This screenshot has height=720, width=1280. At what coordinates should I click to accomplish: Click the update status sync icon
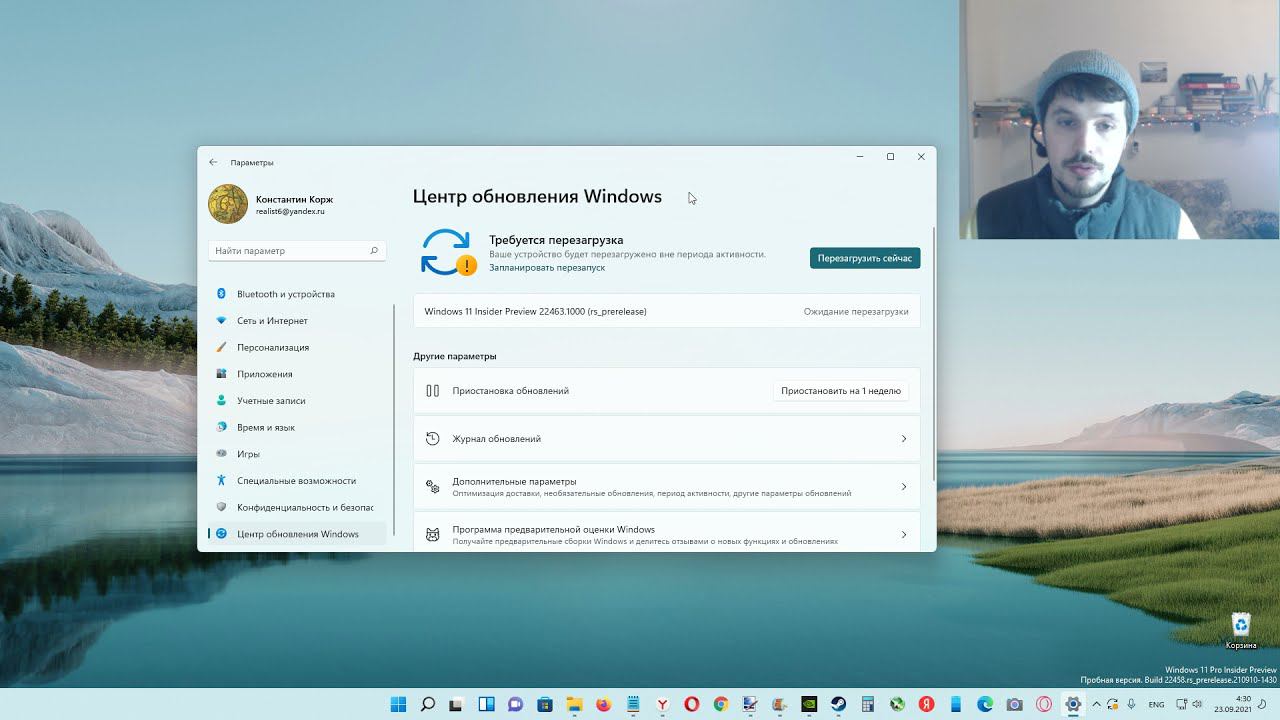[x=447, y=252]
